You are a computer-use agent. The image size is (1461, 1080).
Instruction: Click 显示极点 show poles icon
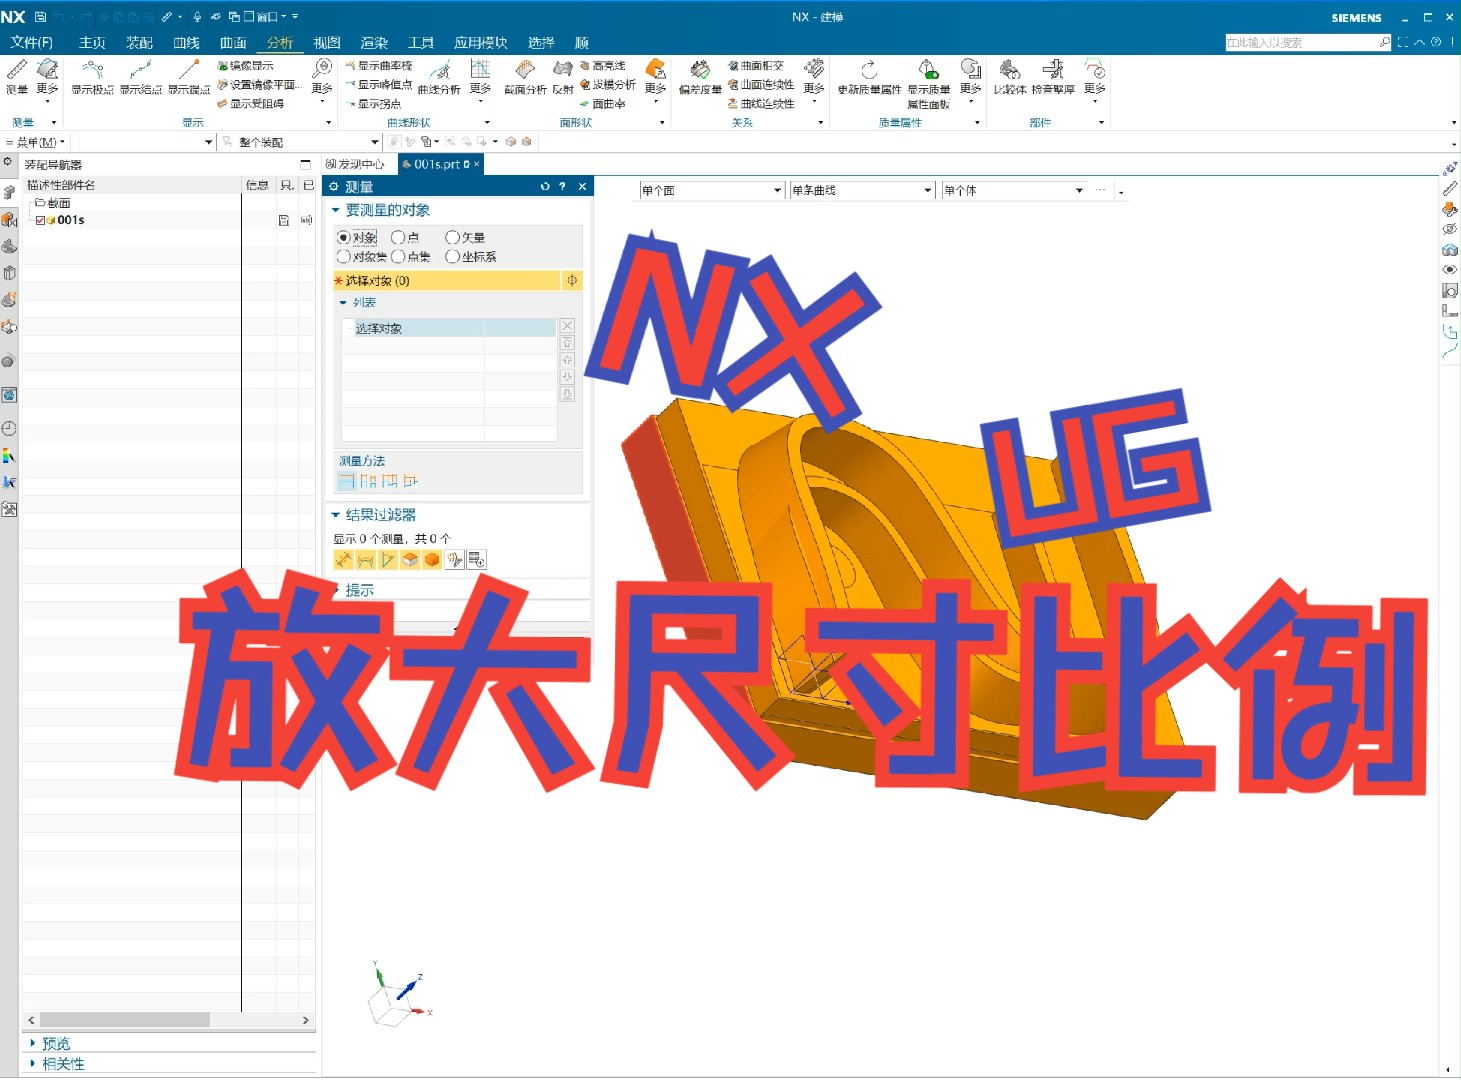(92, 76)
